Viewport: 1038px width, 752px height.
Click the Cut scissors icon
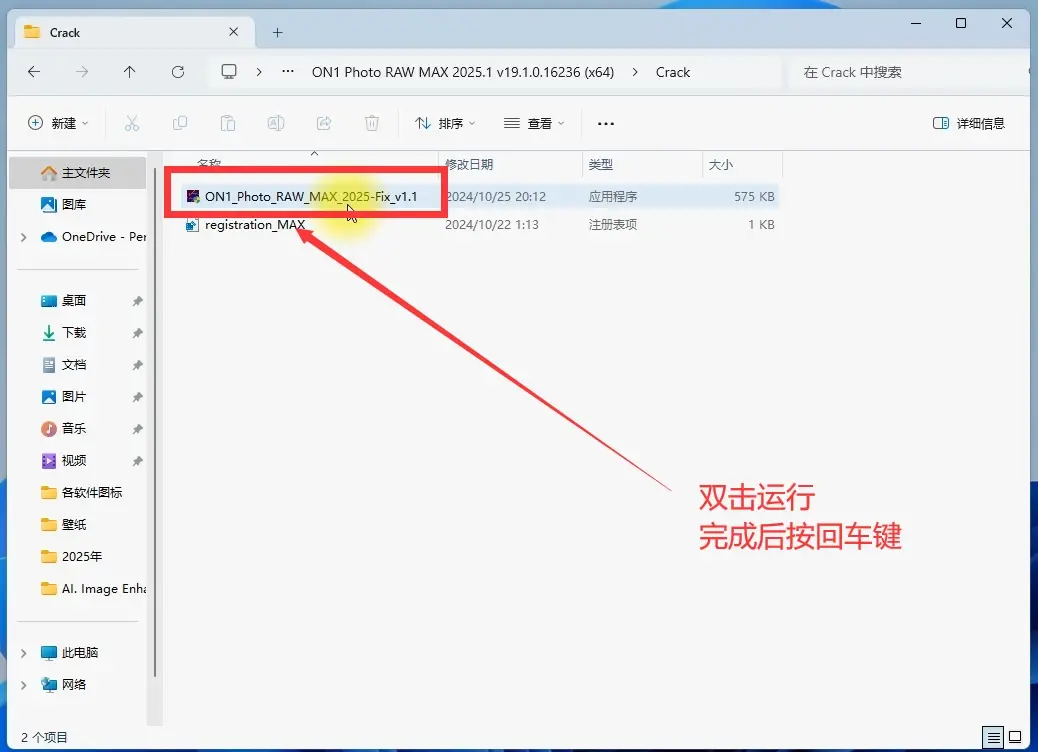coord(132,123)
